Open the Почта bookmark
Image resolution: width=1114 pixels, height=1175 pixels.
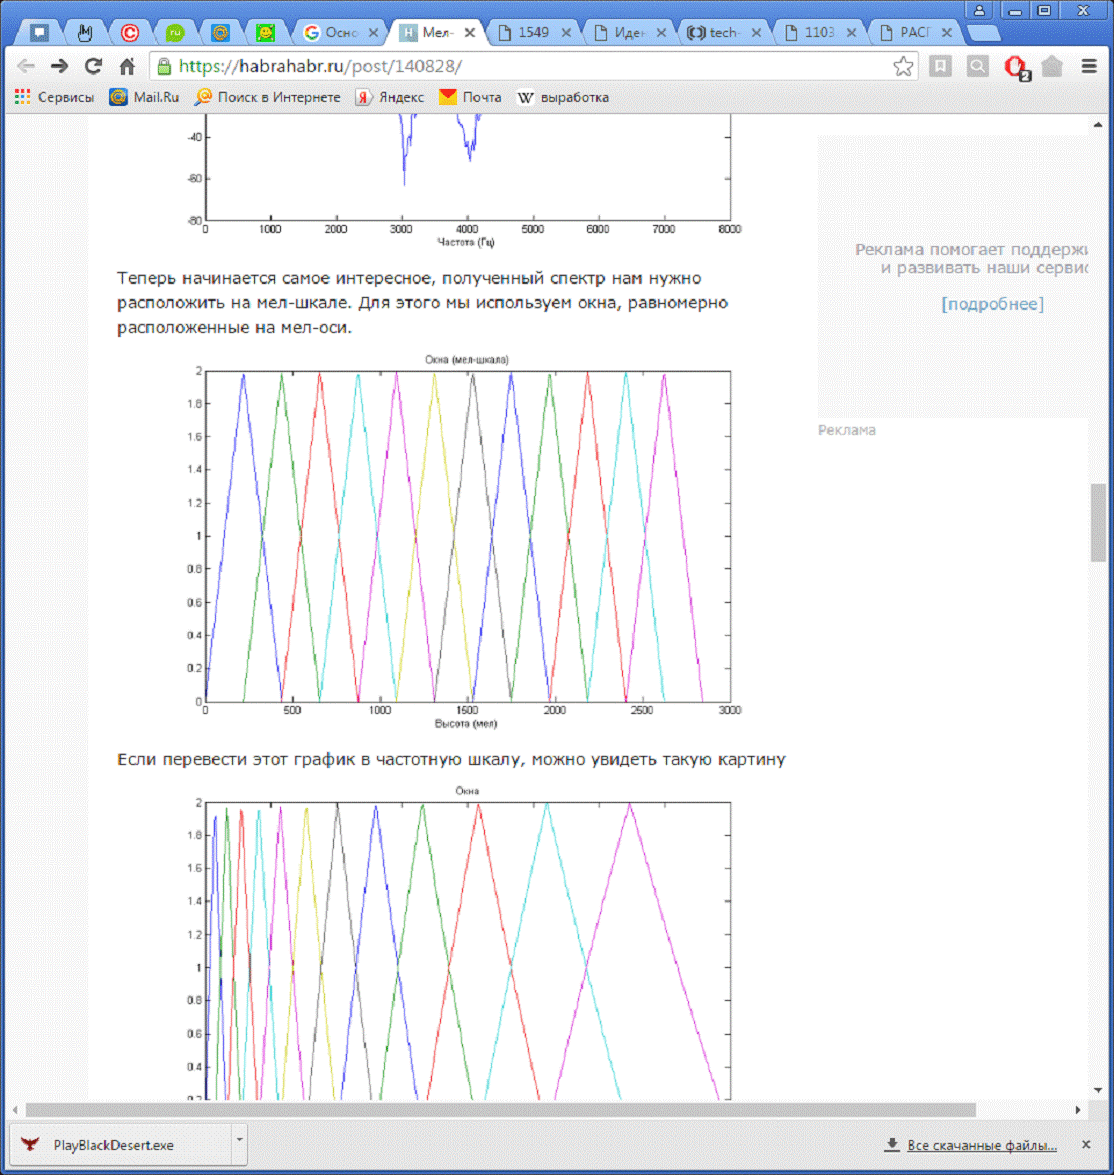[x=470, y=97]
